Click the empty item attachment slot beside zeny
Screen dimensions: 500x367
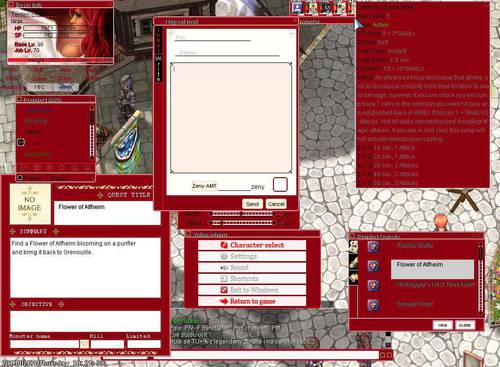click(280, 184)
